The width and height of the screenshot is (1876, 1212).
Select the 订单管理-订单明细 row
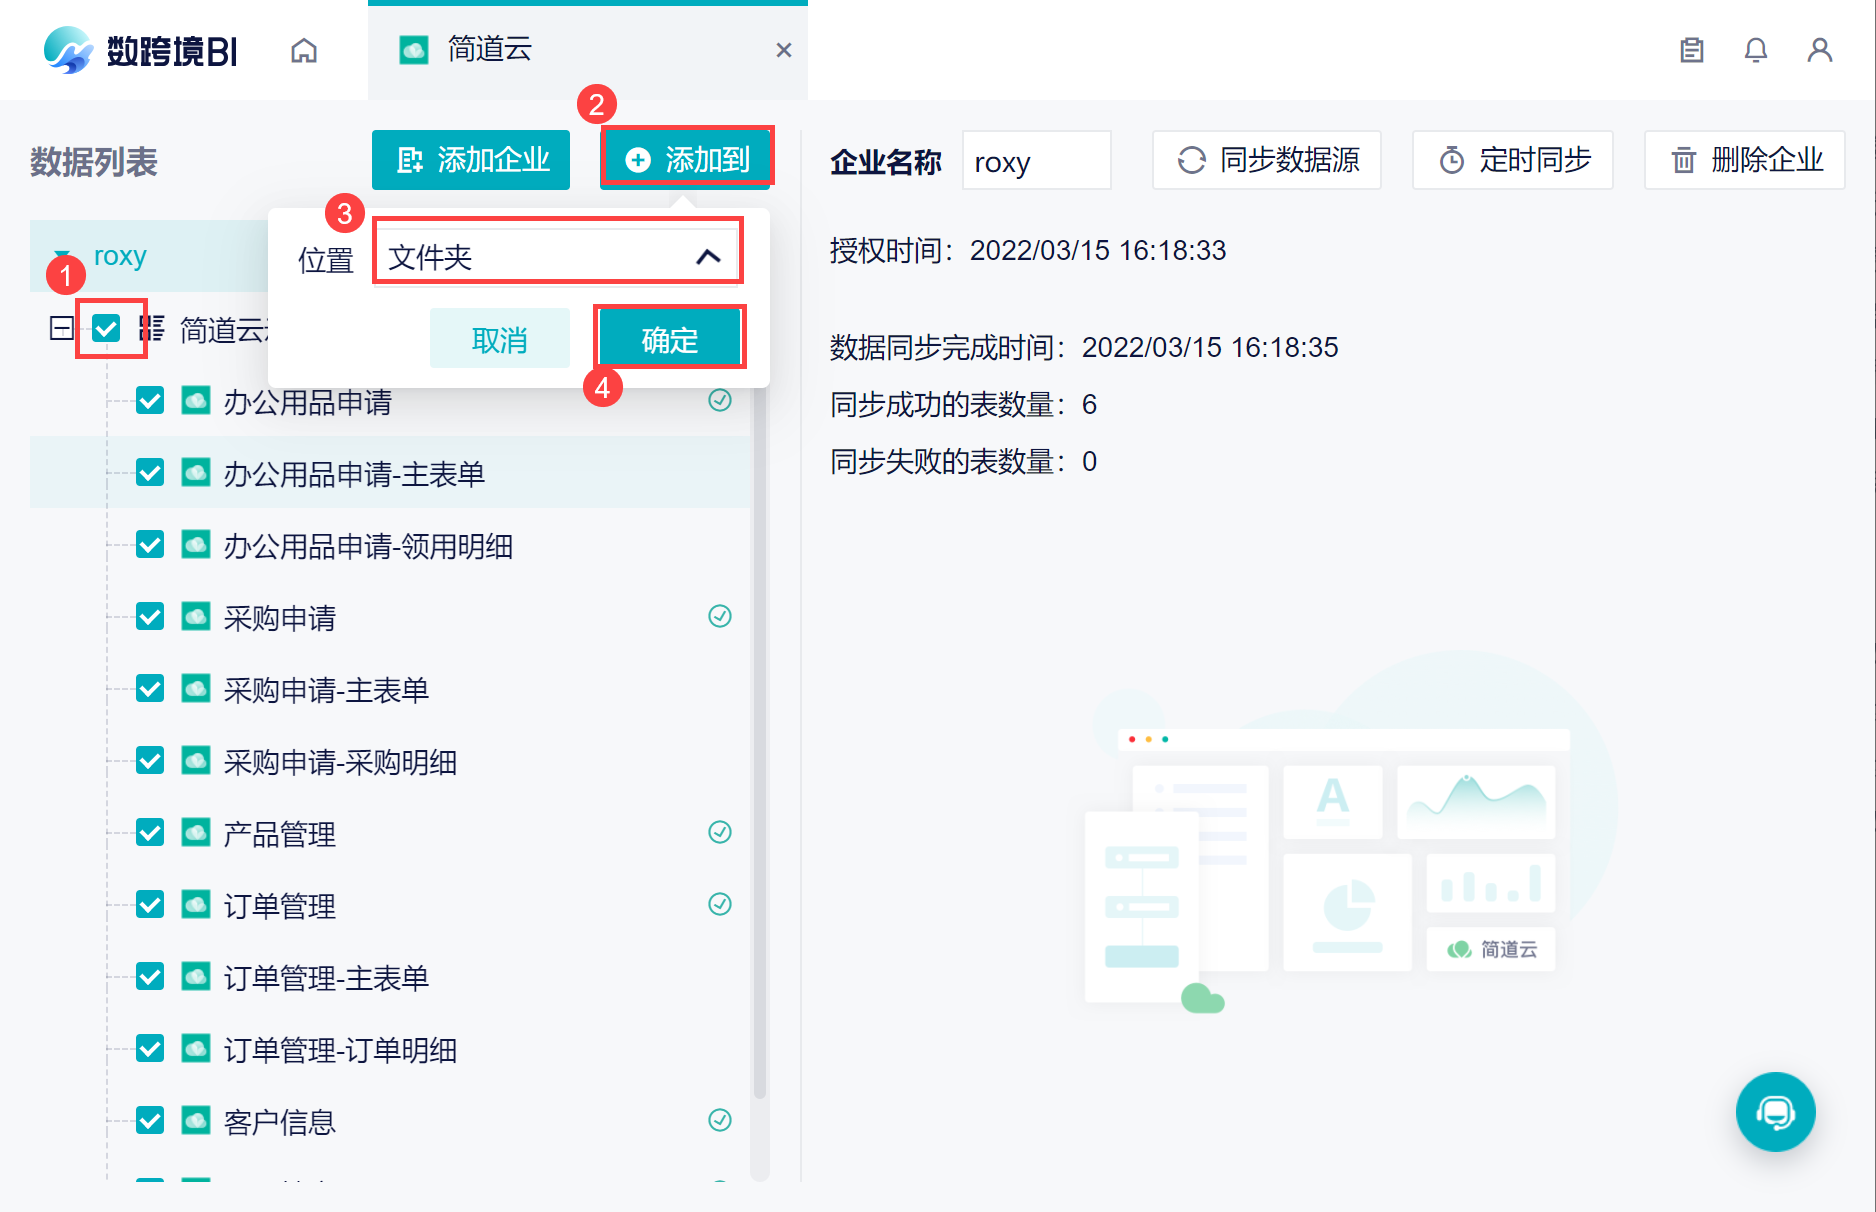(390, 1050)
